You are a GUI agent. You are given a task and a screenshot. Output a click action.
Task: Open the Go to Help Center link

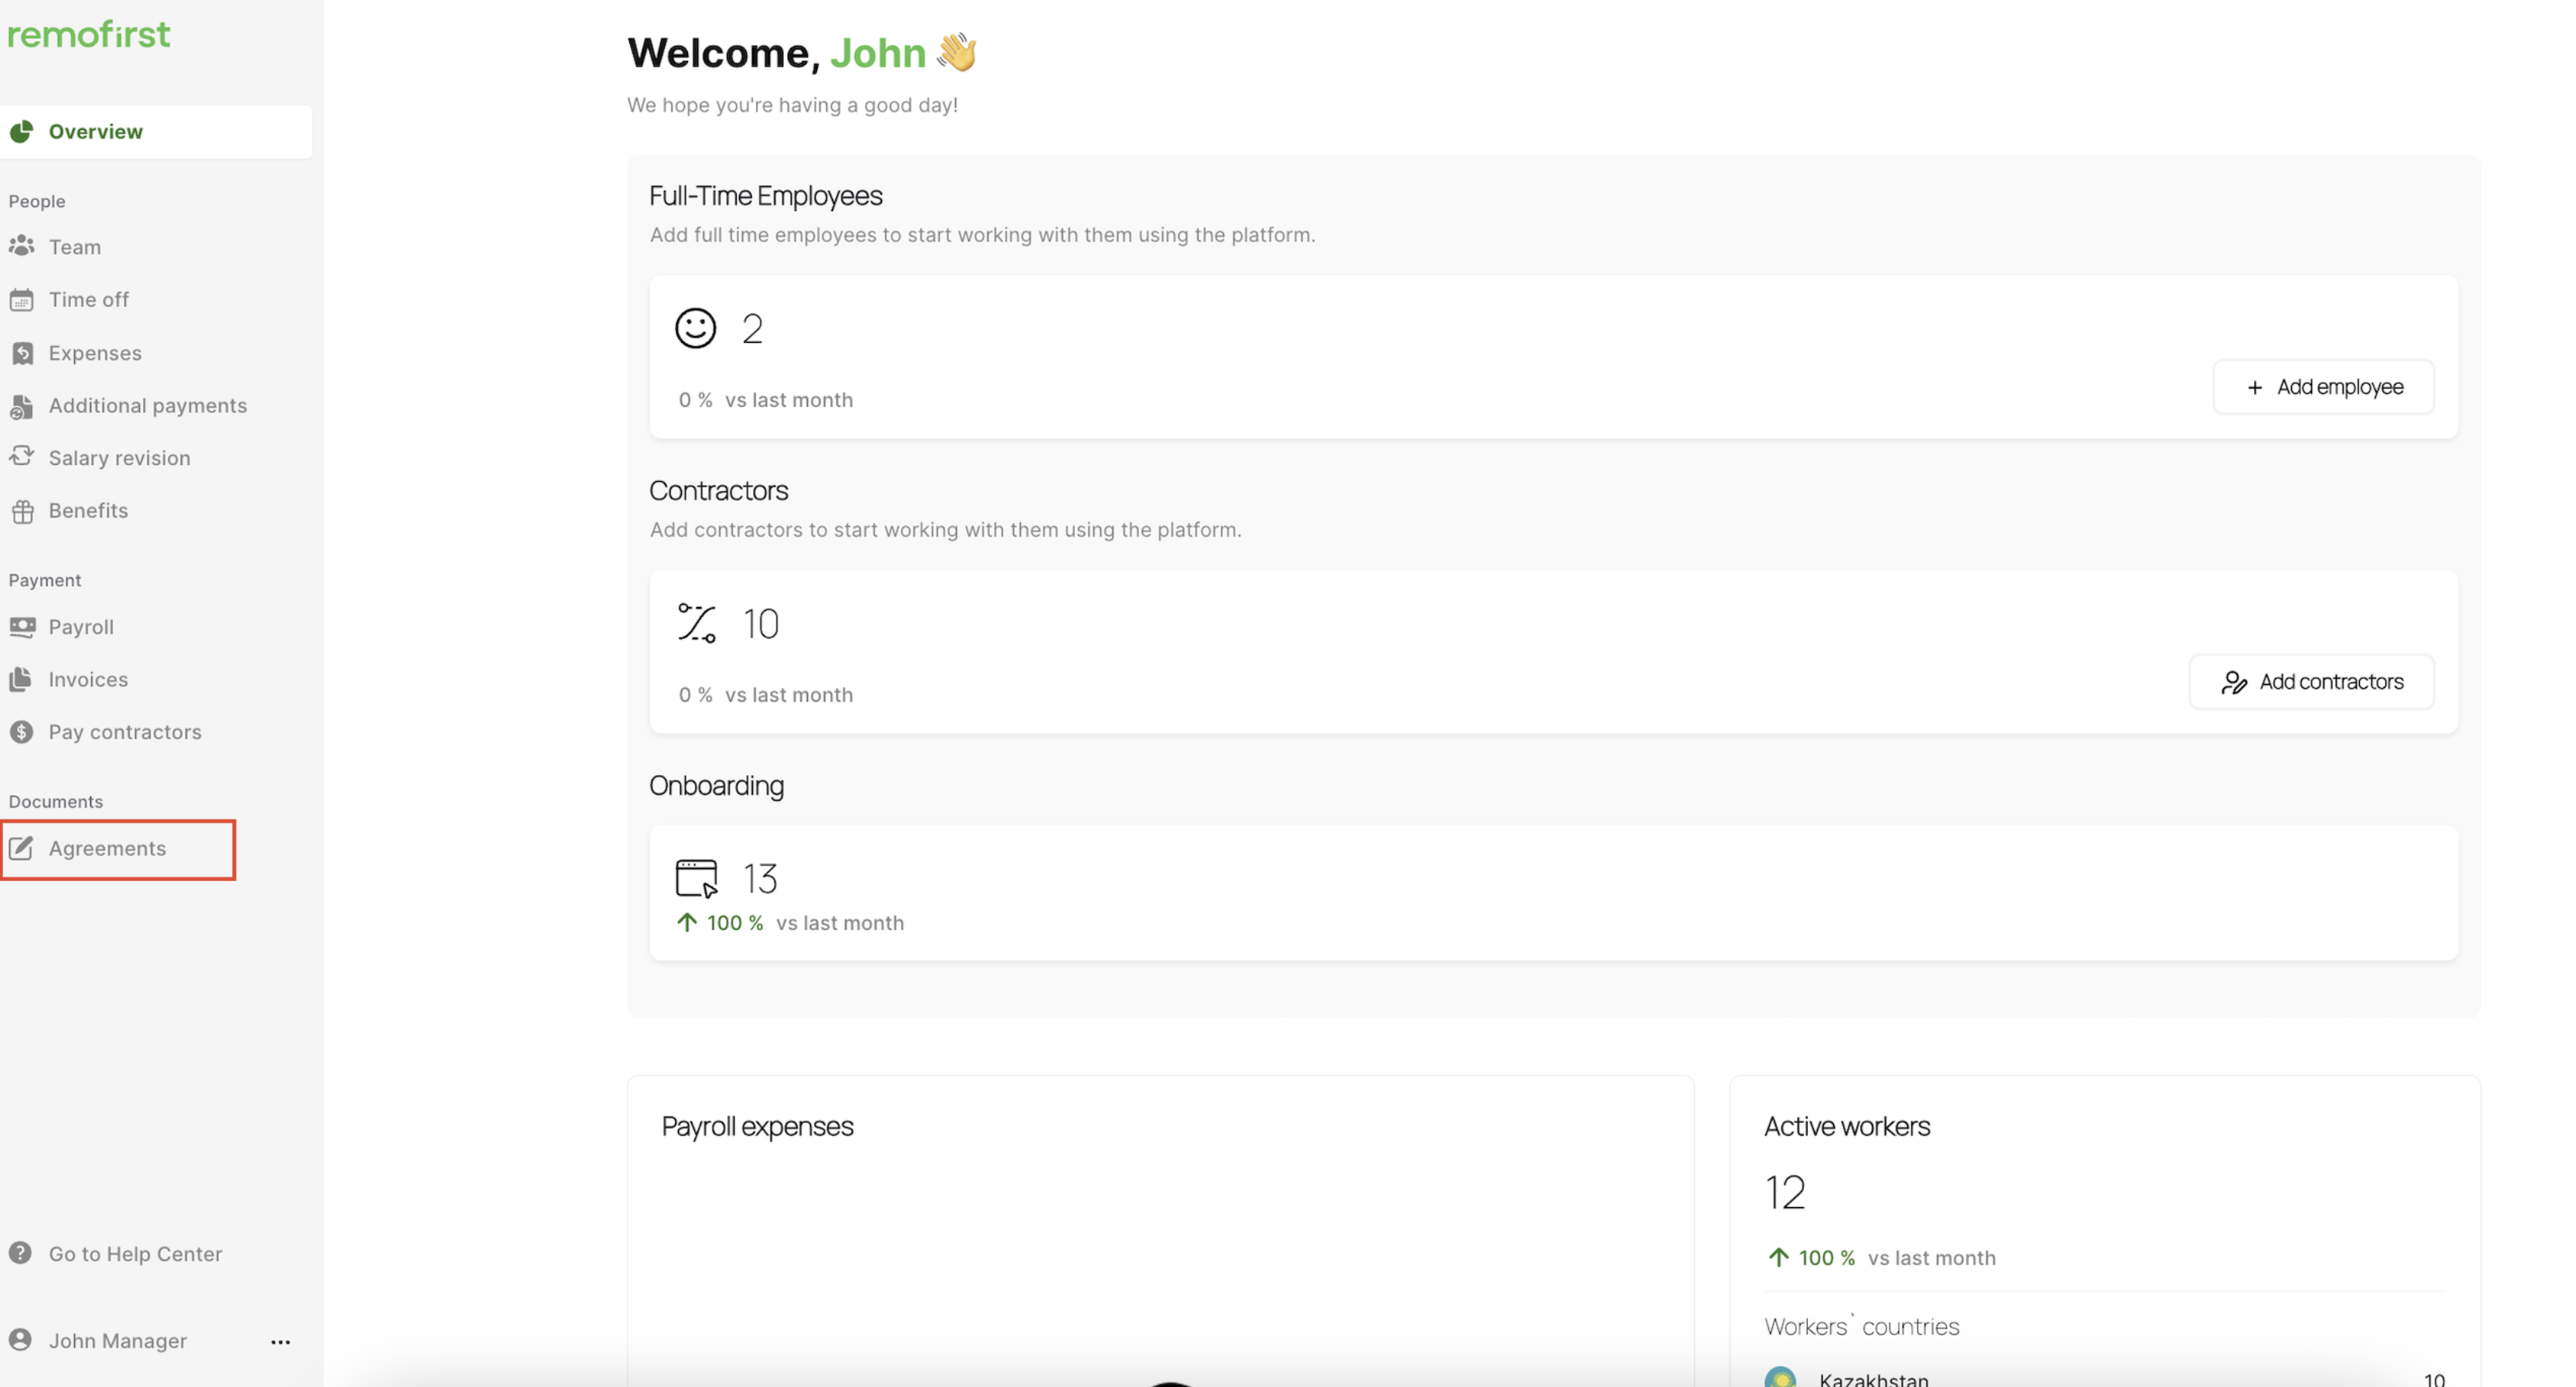click(135, 1254)
